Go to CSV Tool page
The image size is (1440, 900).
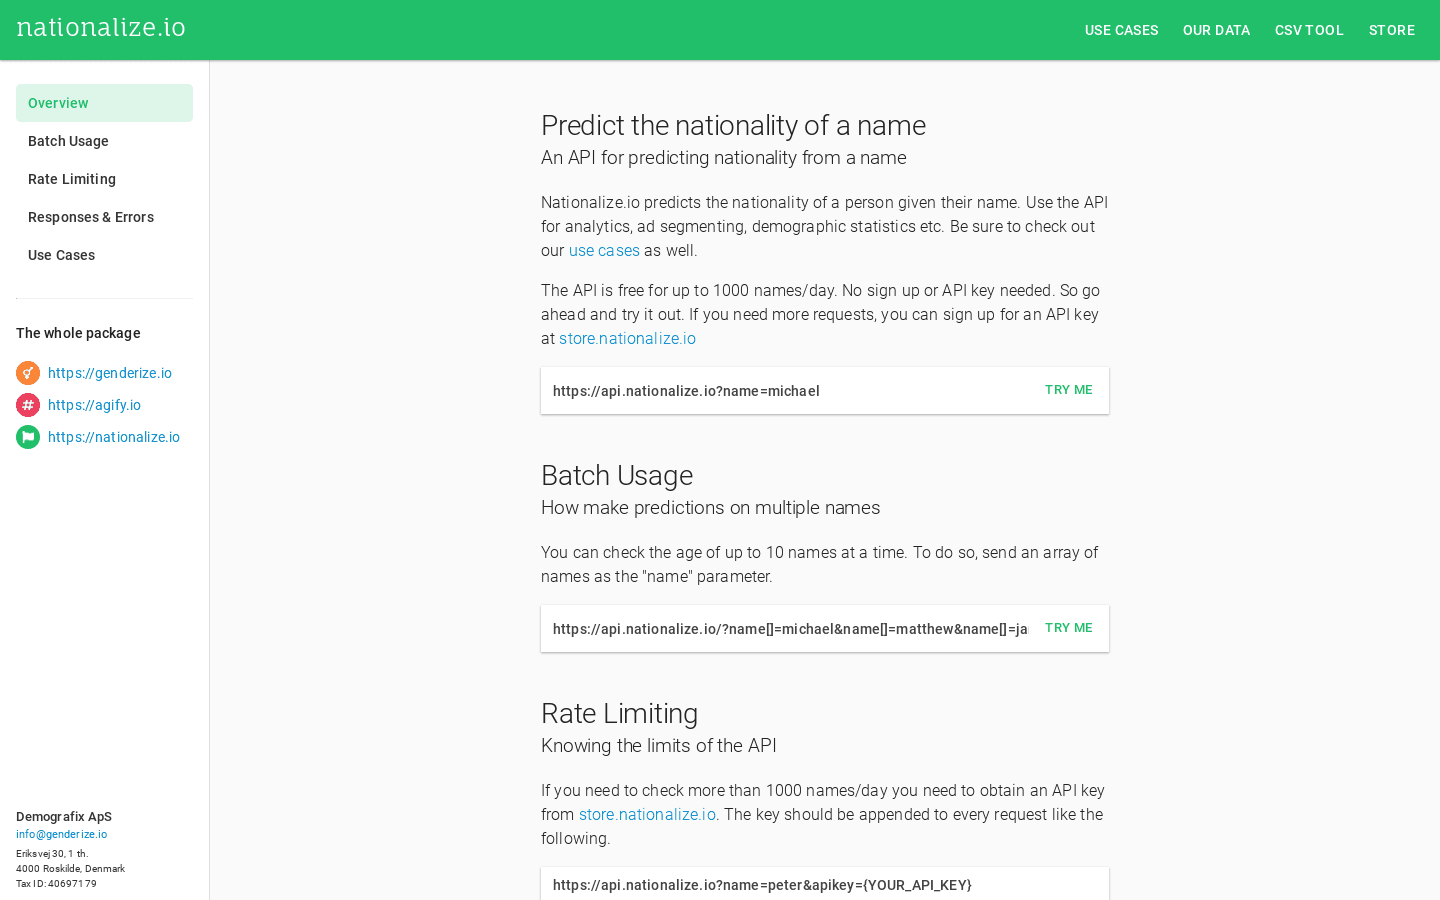pos(1309,30)
